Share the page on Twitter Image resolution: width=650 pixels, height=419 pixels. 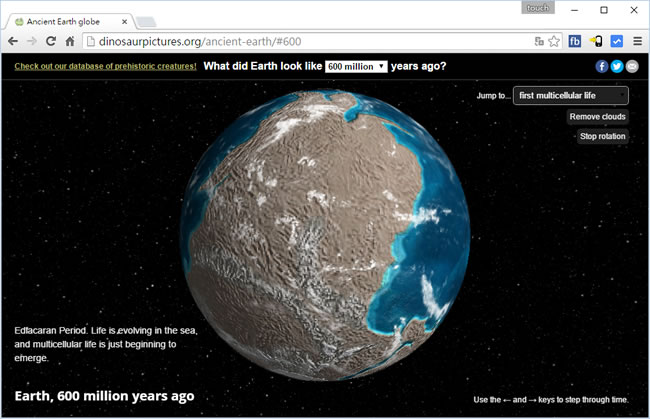pyautogui.click(x=617, y=66)
